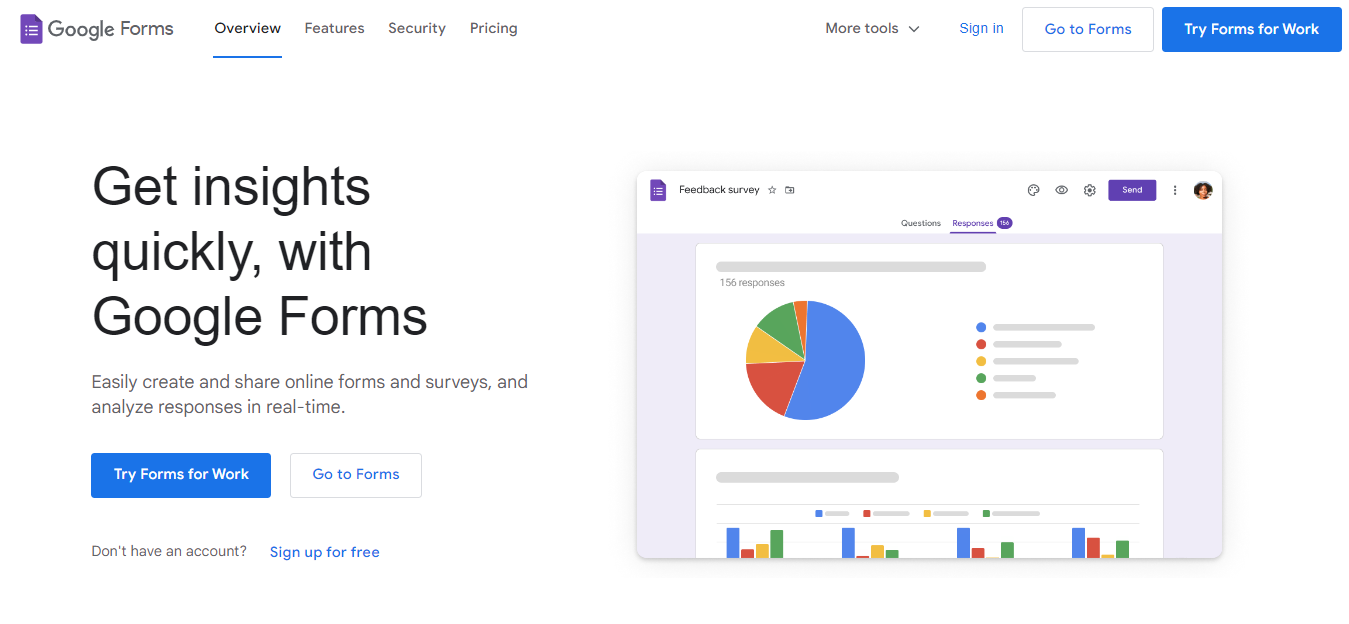Open the Overview tab
Viewport: 1349px width, 624px height.
[248, 28]
